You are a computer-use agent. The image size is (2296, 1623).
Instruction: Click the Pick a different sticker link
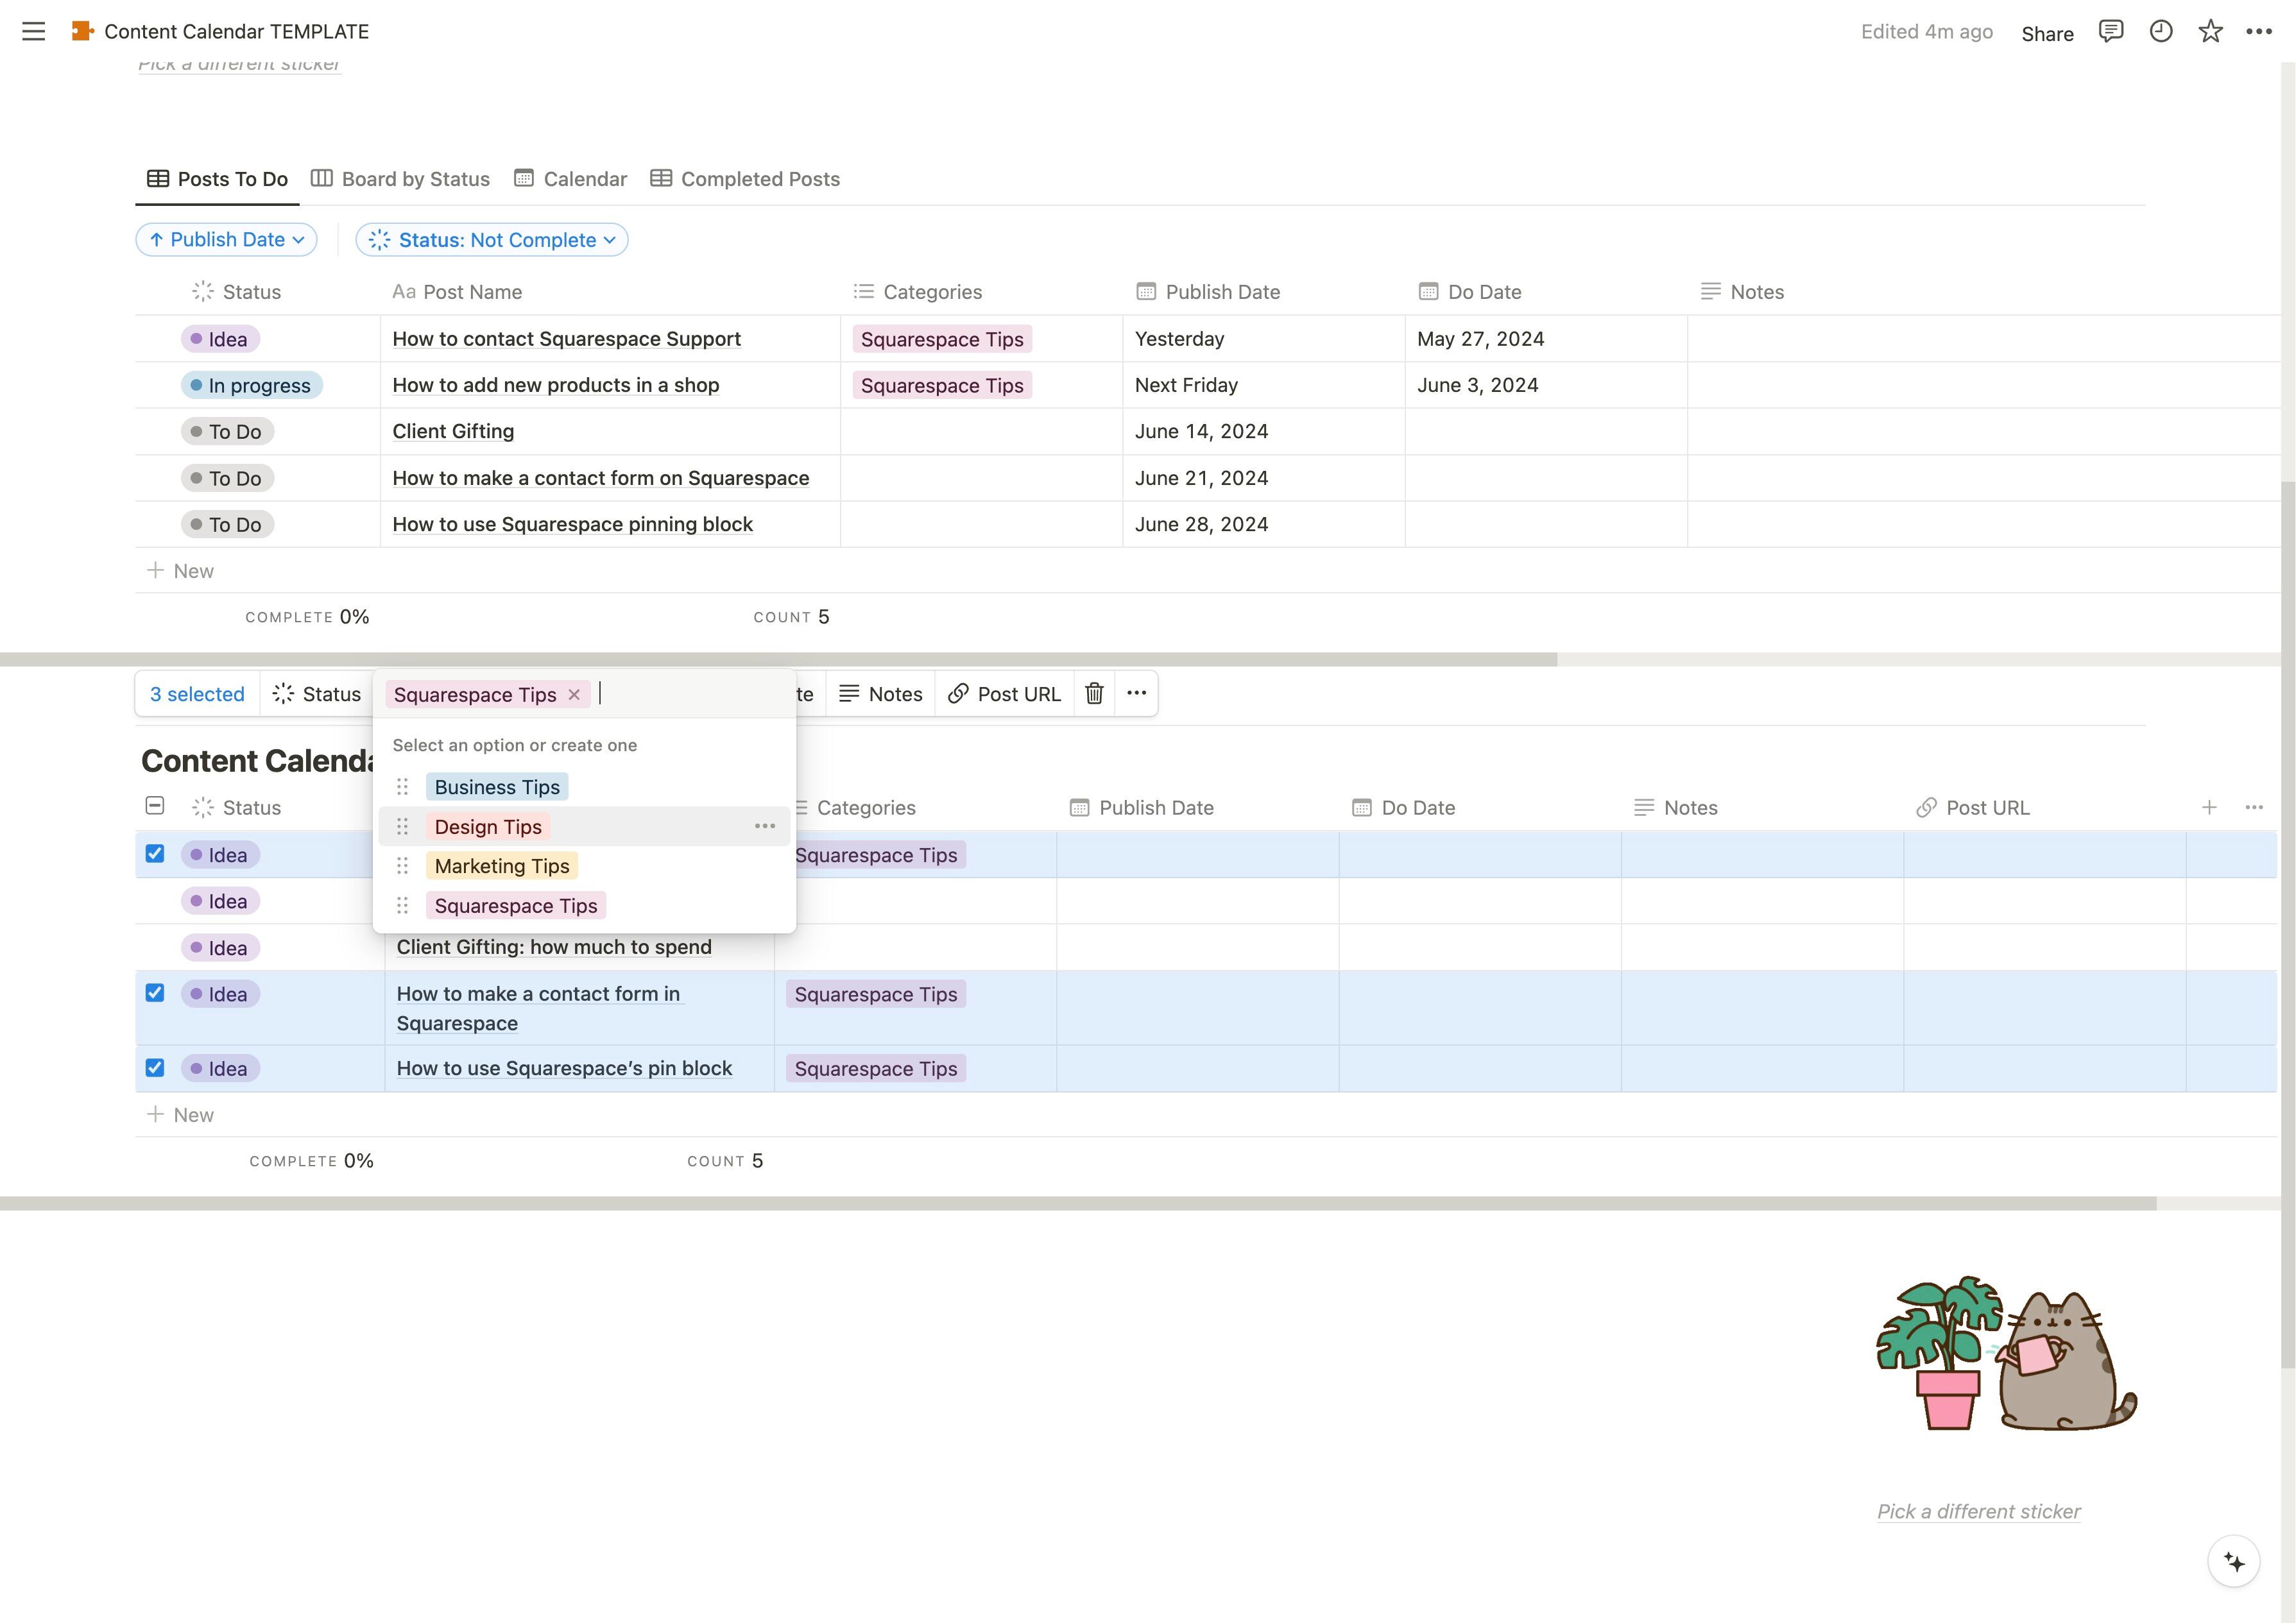coord(1977,1511)
